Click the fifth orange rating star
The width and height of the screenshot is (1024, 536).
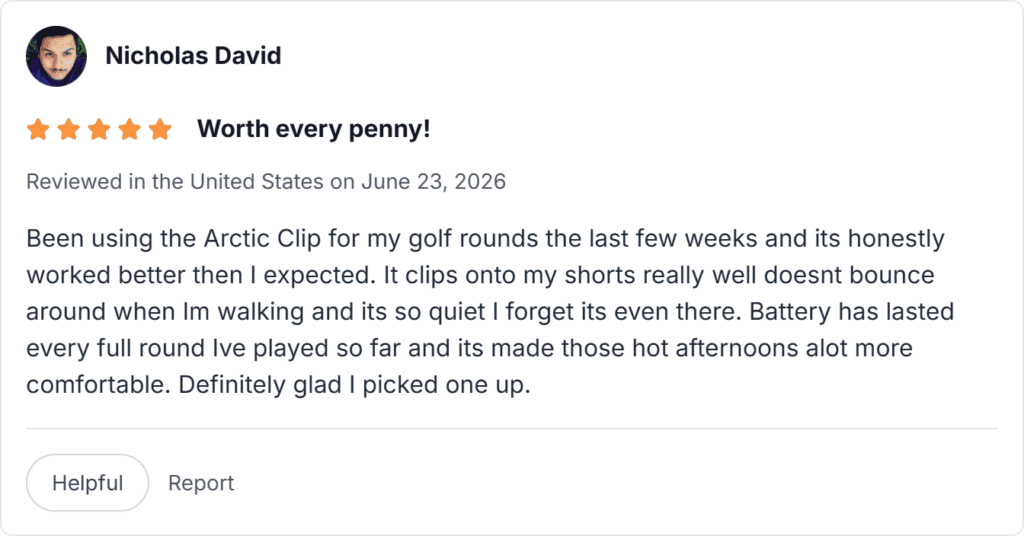point(159,129)
